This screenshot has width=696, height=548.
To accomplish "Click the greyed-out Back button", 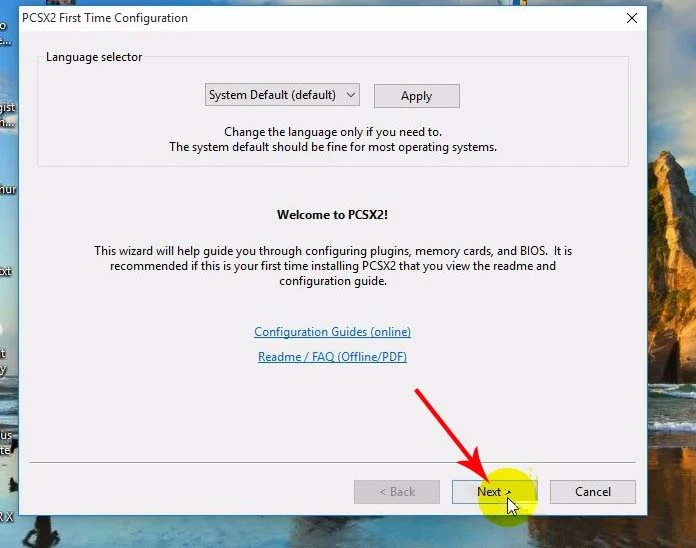I will (397, 492).
